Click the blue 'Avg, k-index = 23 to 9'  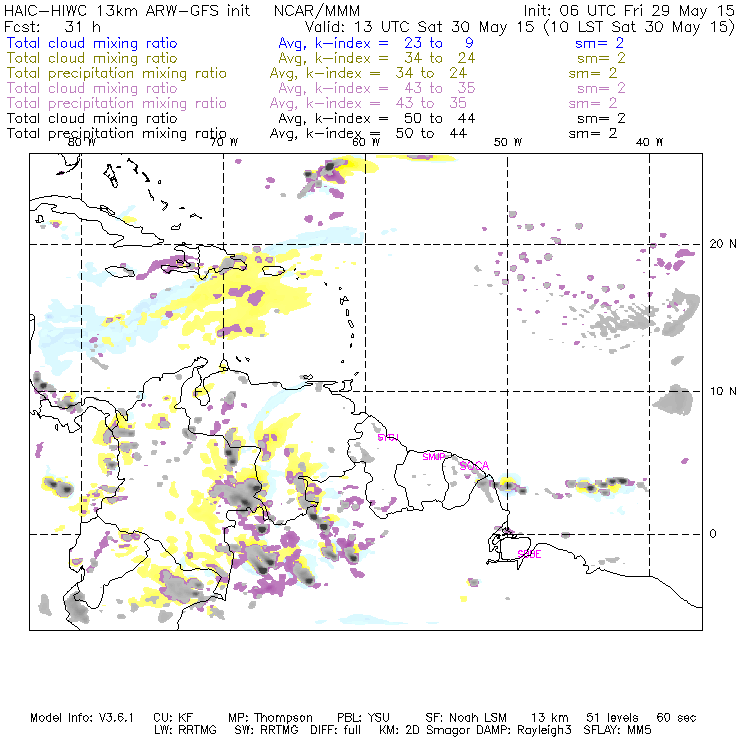click(376, 43)
